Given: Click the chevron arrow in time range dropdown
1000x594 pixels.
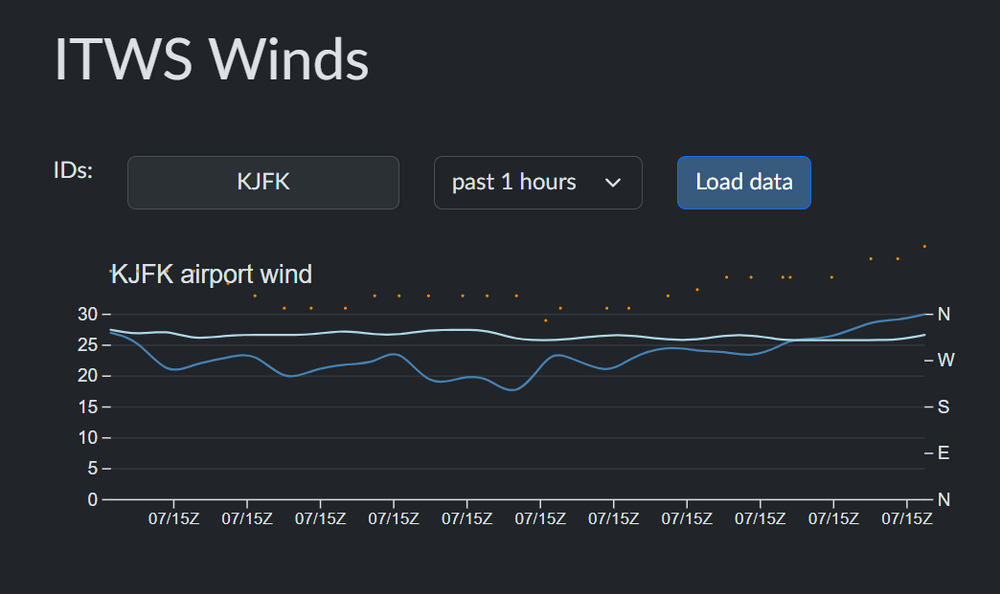Looking at the screenshot, I should [x=613, y=183].
